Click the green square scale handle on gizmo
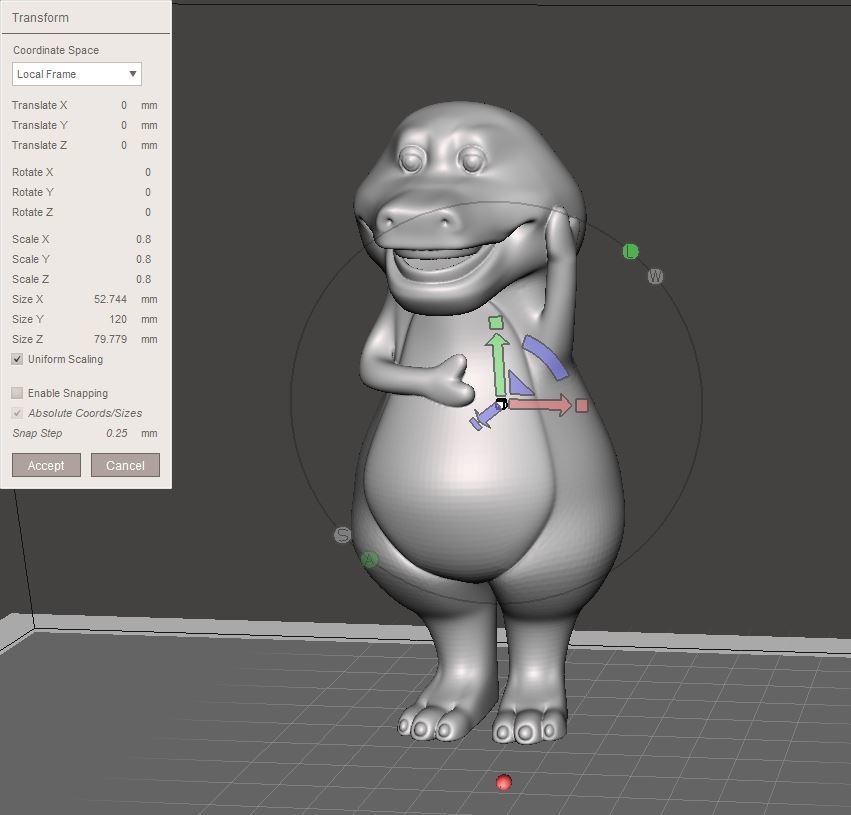Screen dimensions: 851x815 [x=496, y=323]
